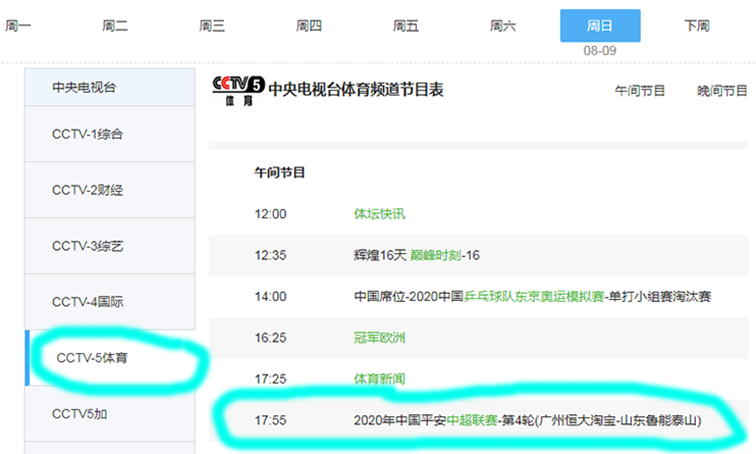Choose CCTV-4国际 channel

pyautogui.click(x=110, y=302)
